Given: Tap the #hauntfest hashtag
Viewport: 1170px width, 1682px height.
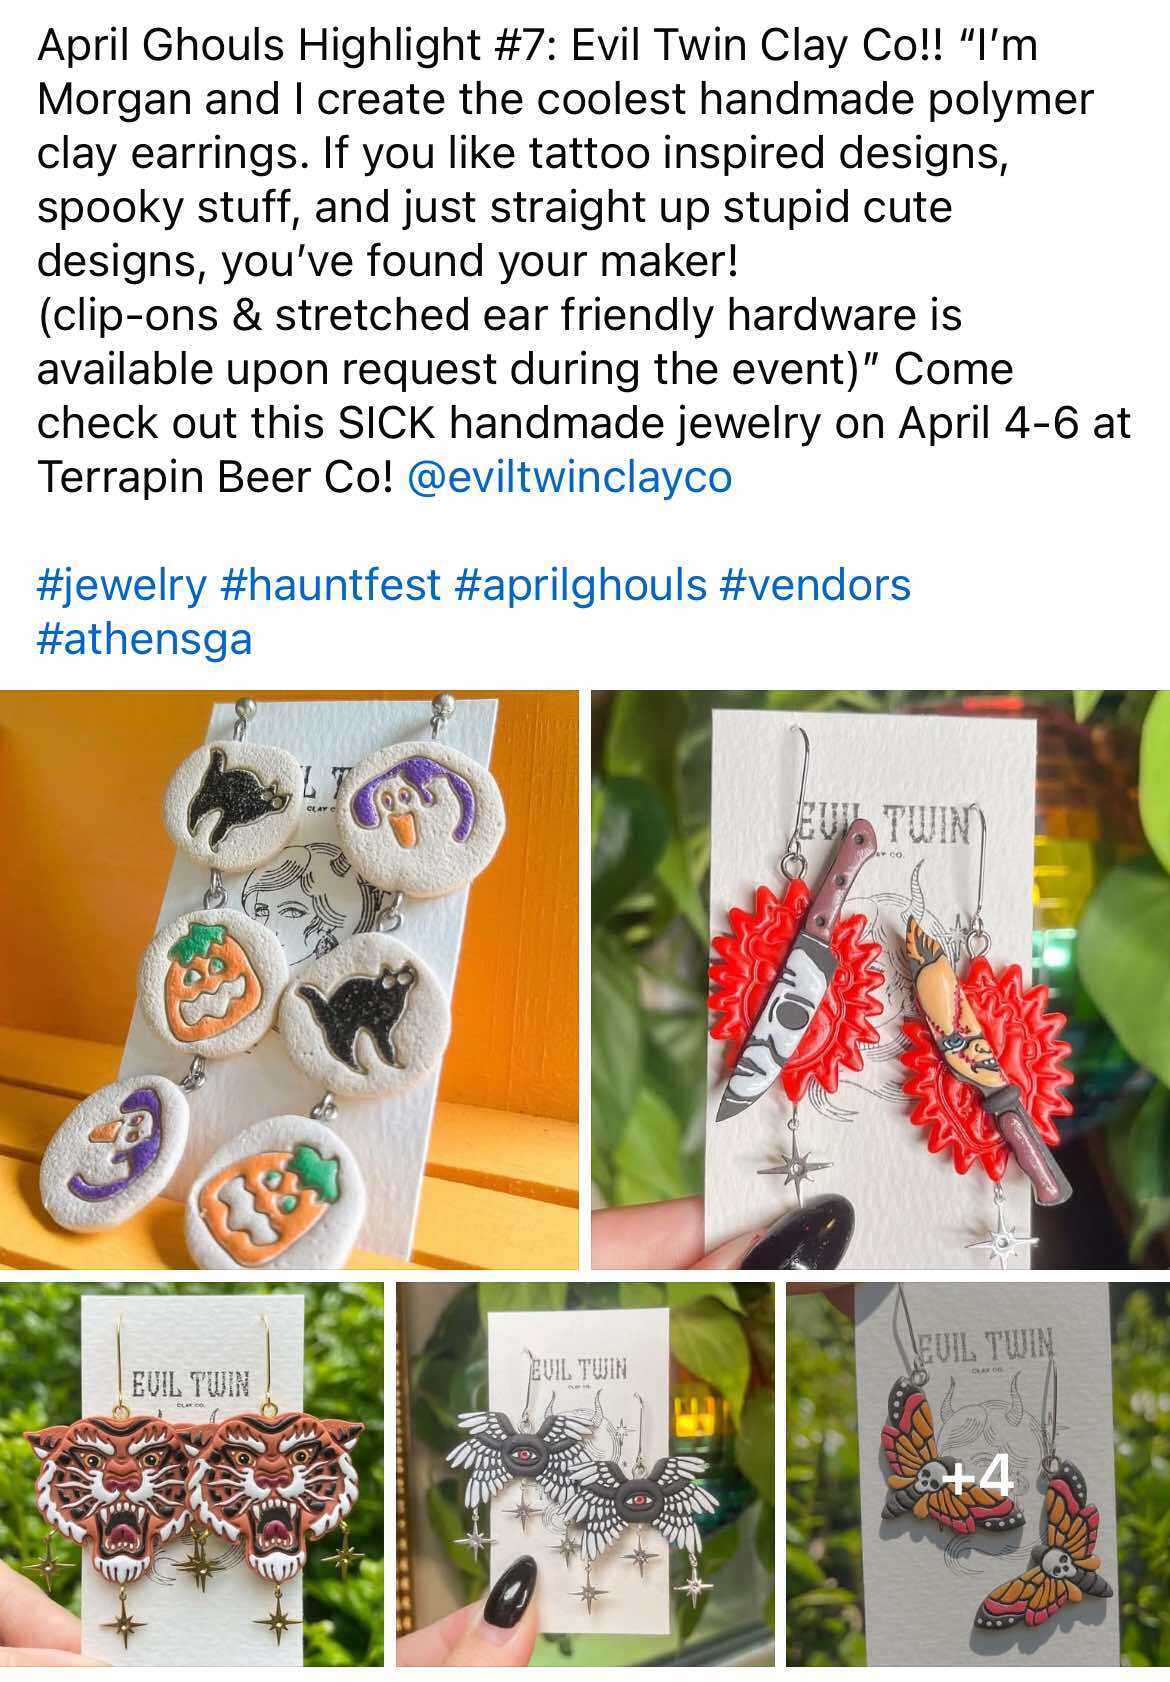Looking at the screenshot, I should click(331, 585).
